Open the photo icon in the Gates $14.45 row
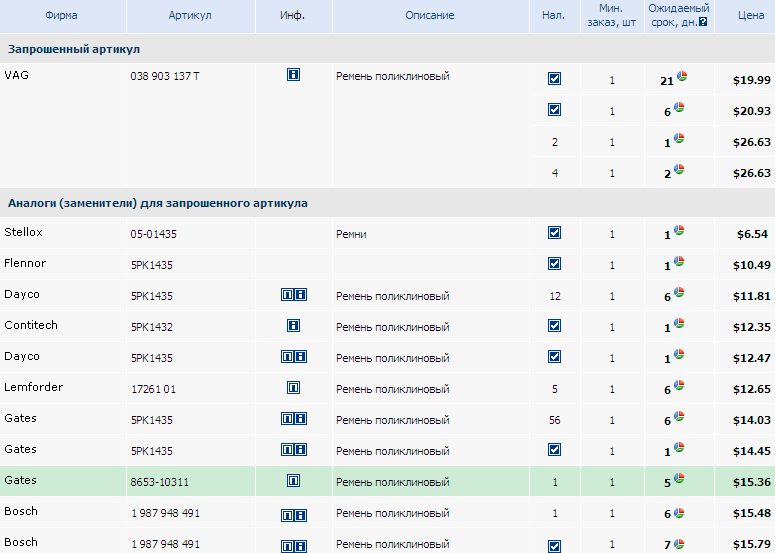This screenshot has height=553, width=775. [287, 449]
